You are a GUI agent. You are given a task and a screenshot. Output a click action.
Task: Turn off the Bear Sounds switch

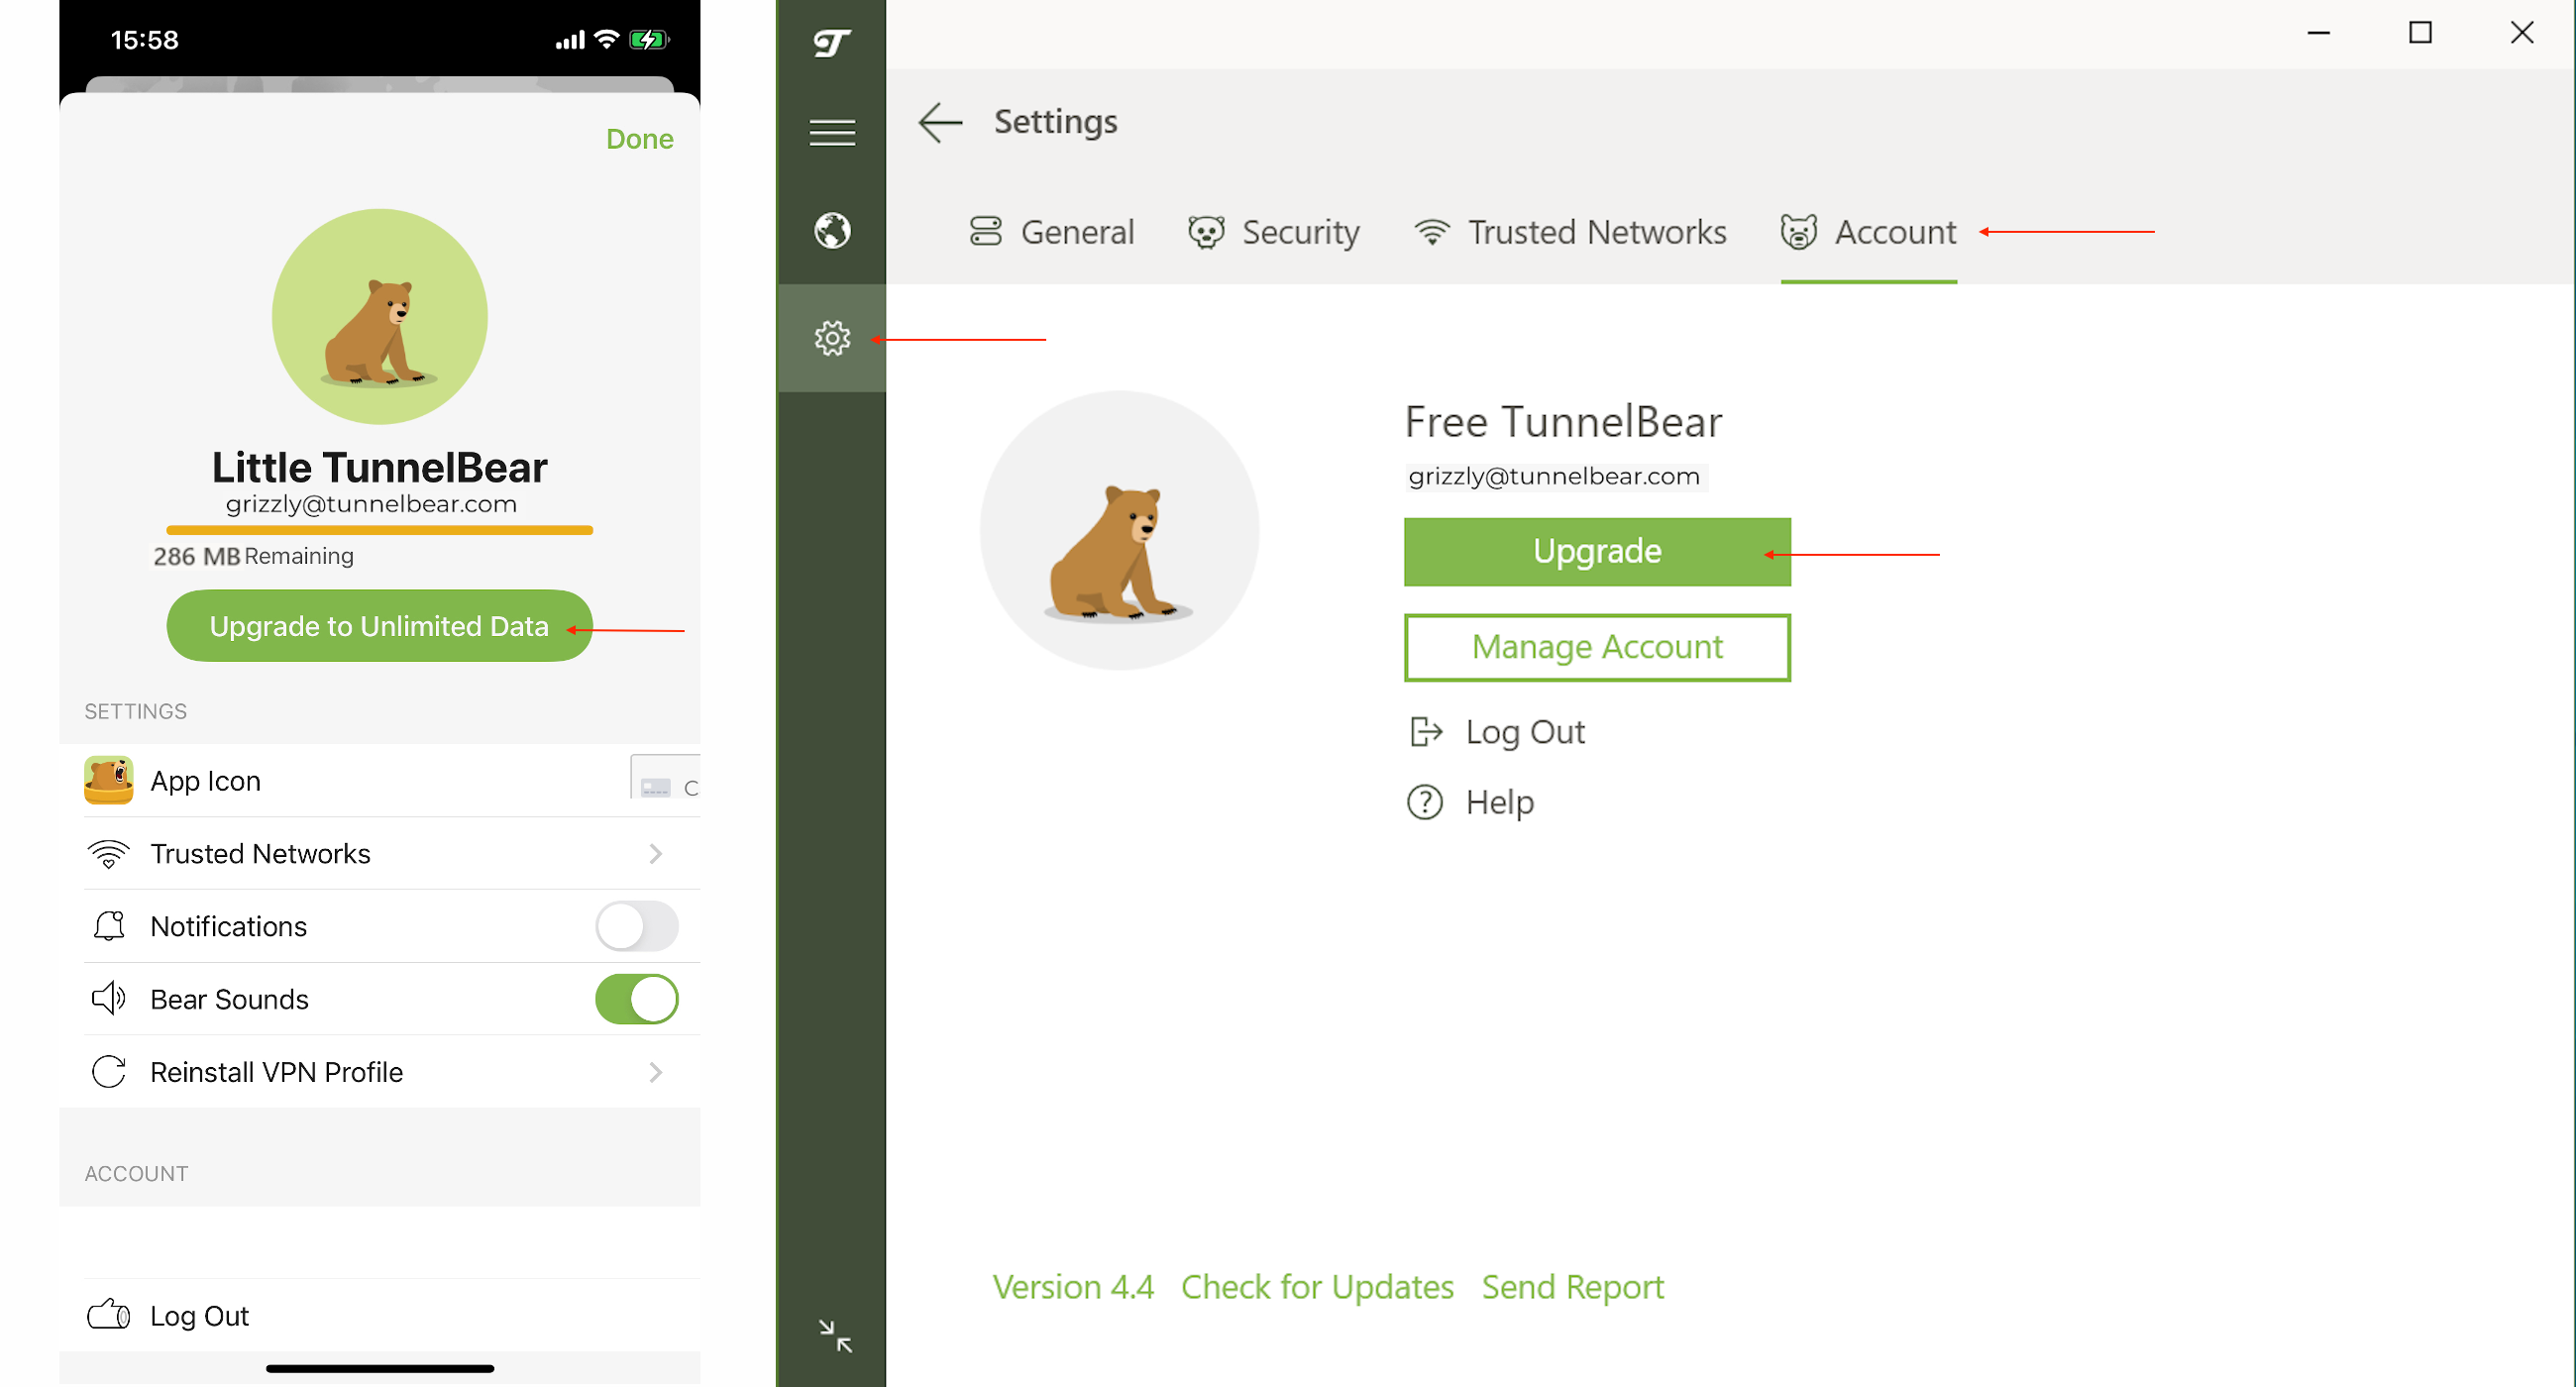pos(637,998)
